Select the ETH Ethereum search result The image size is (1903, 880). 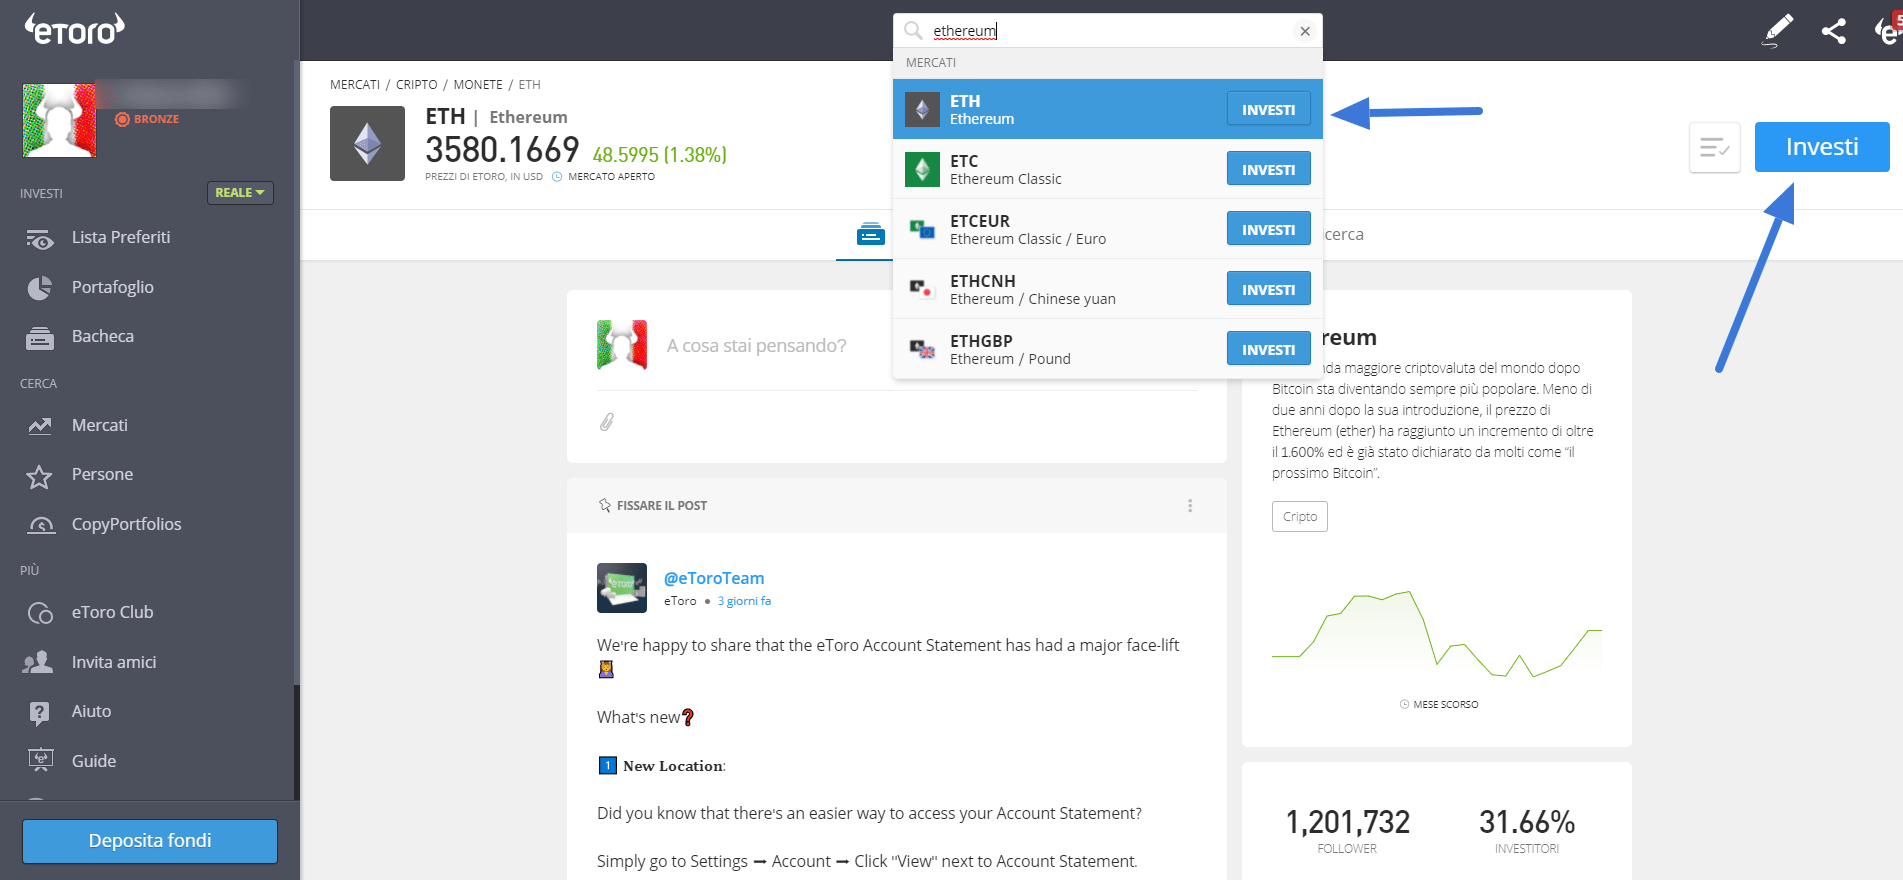point(1108,110)
